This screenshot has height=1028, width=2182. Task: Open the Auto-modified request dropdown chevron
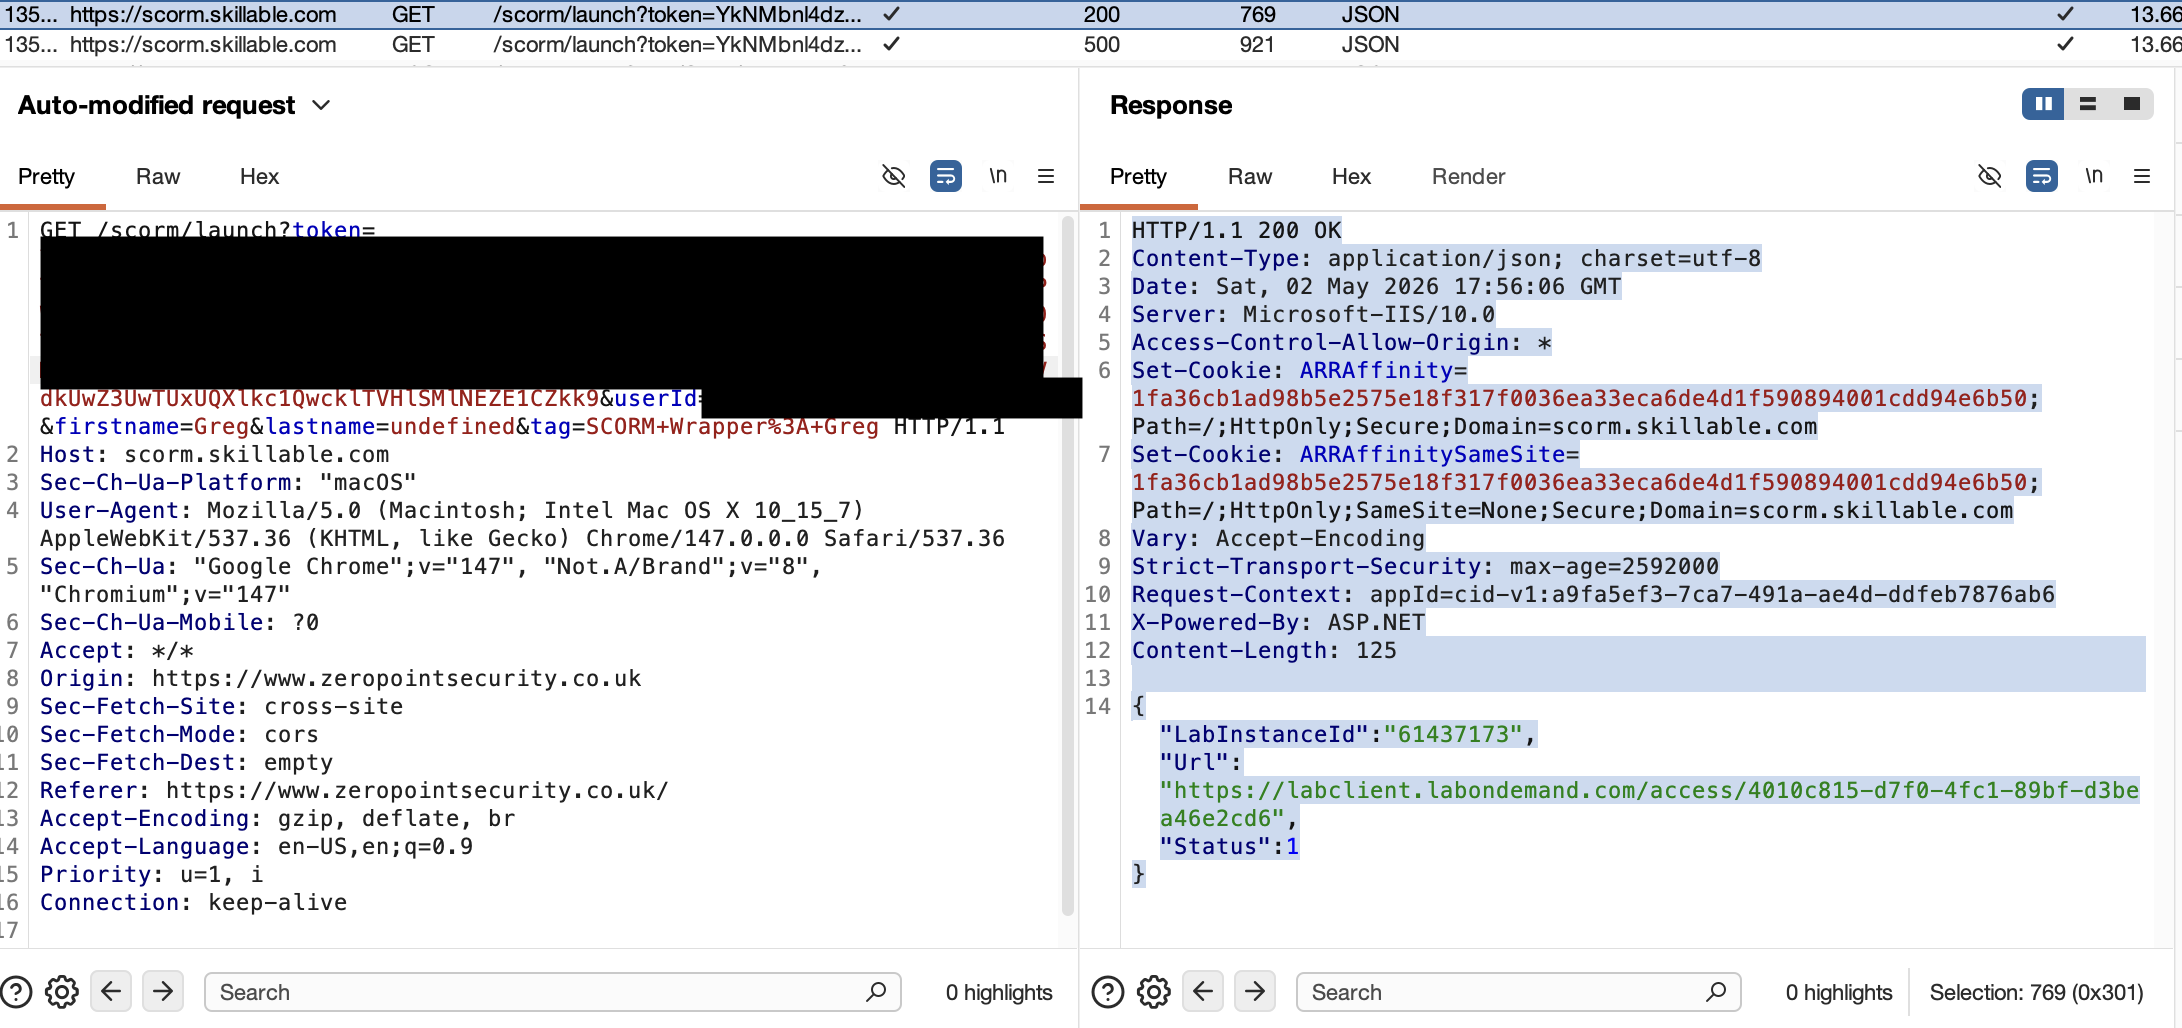(321, 105)
